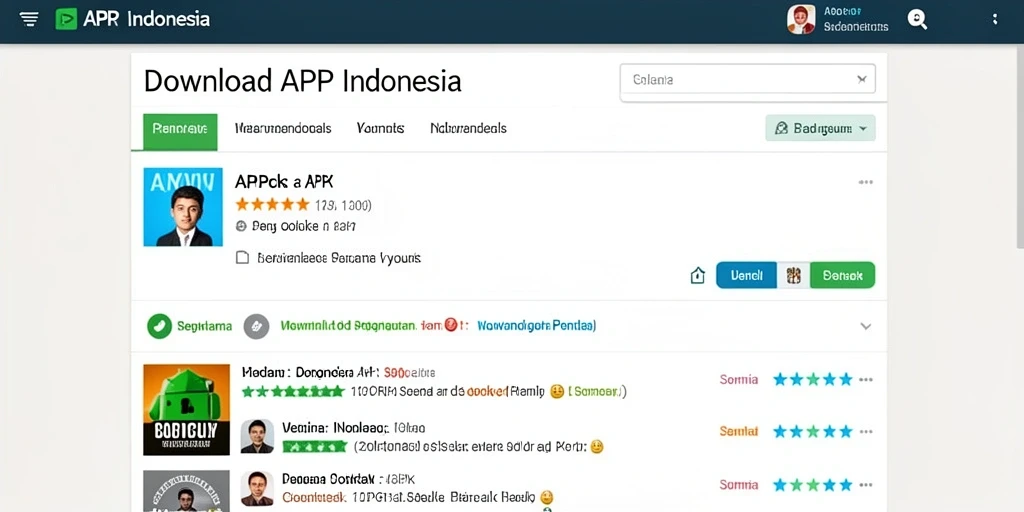Open the green Android Bobicuy thumbnail
This screenshot has width=1024, height=512.
[x=187, y=409]
